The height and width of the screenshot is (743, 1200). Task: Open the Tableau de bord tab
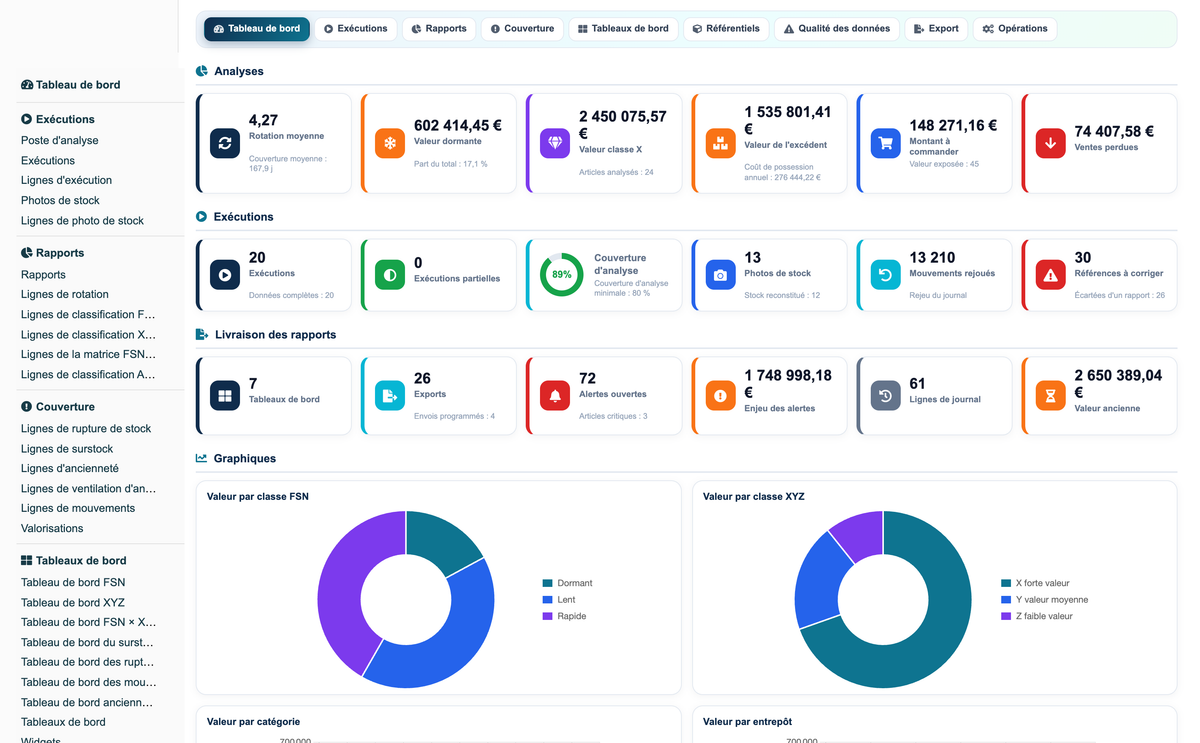(x=257, y=29)
